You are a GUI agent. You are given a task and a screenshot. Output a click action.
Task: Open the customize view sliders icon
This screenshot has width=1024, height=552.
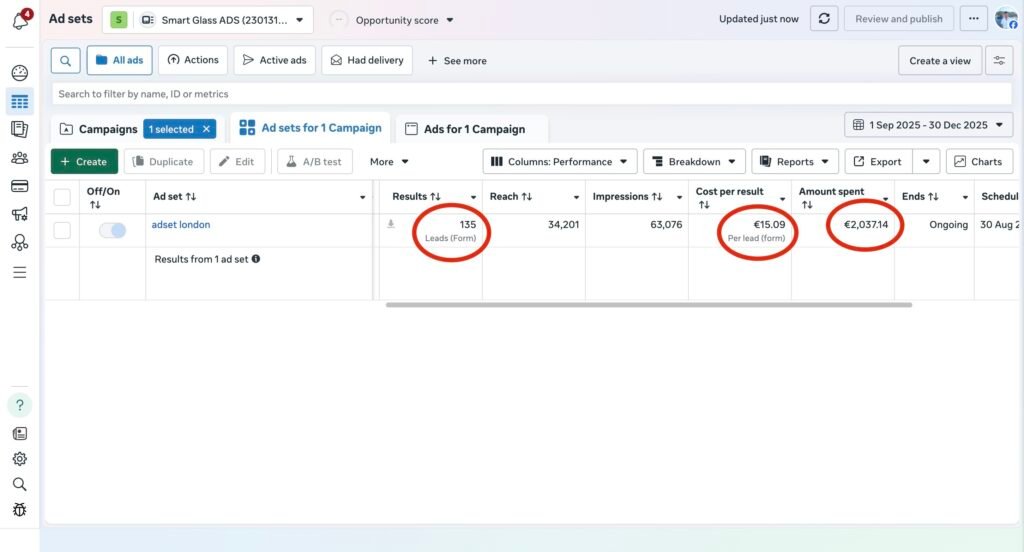point(998,60)
